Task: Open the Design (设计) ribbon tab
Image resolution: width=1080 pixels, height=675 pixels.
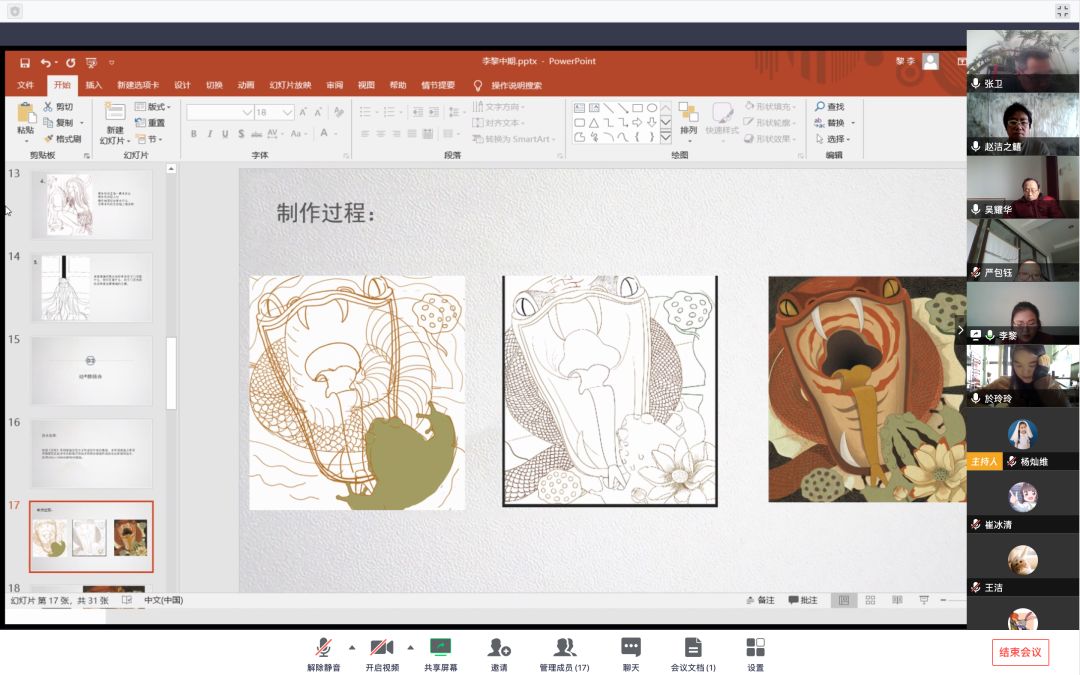Action: tap(182, 86)
